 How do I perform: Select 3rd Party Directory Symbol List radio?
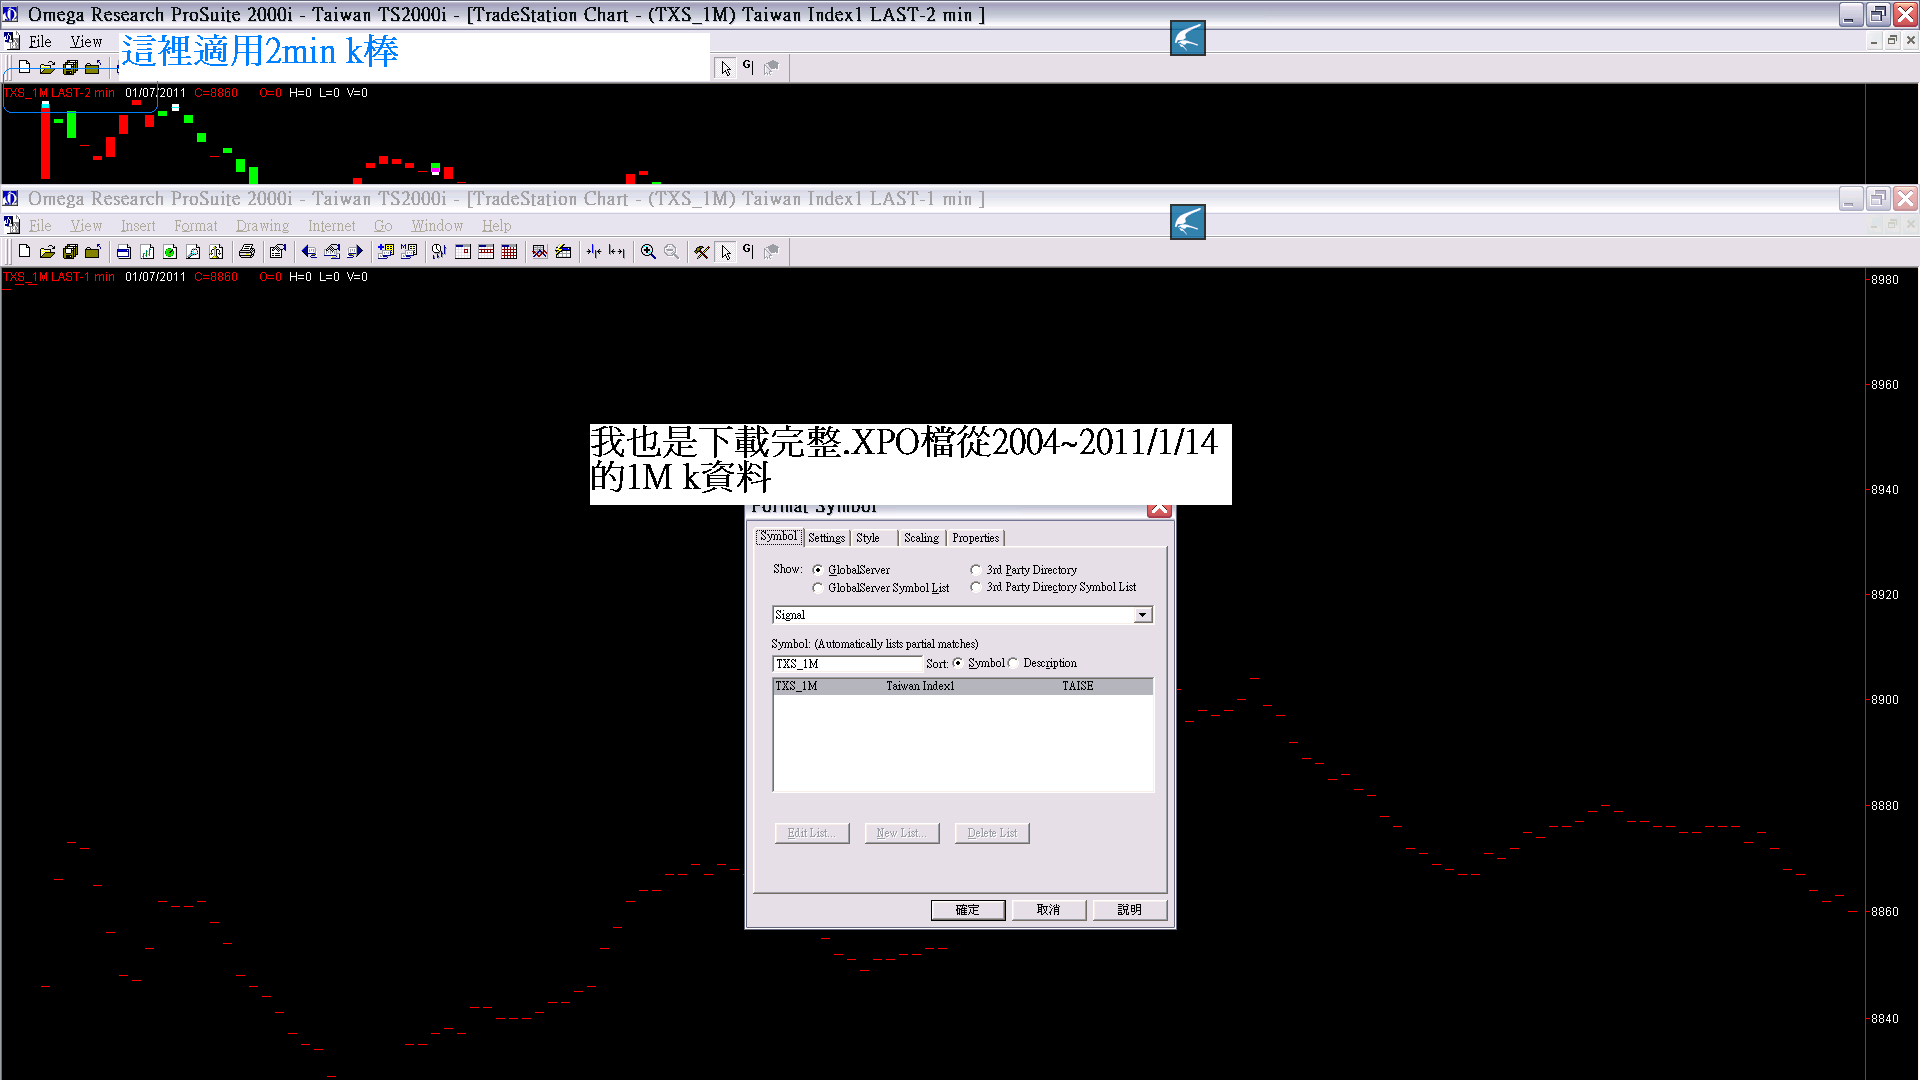[976, 587]
